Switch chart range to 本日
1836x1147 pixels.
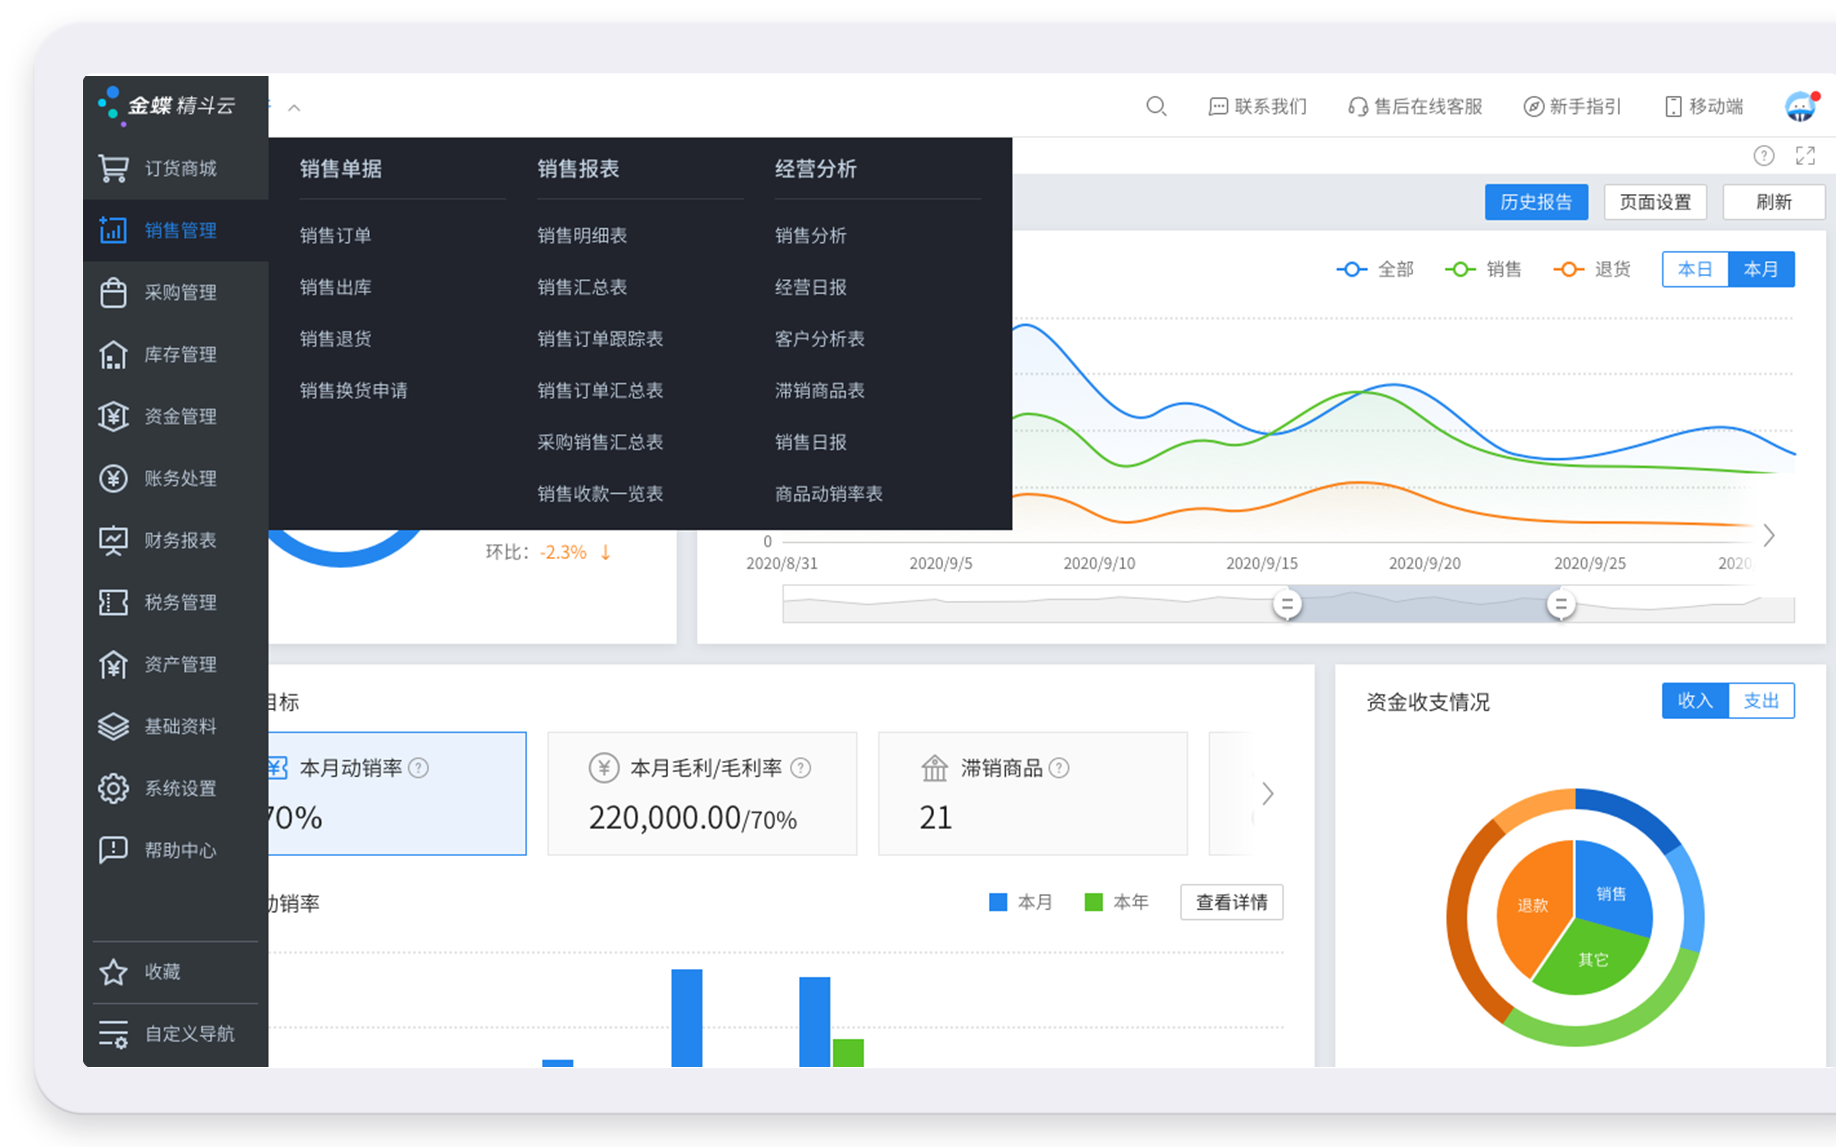1695,269
